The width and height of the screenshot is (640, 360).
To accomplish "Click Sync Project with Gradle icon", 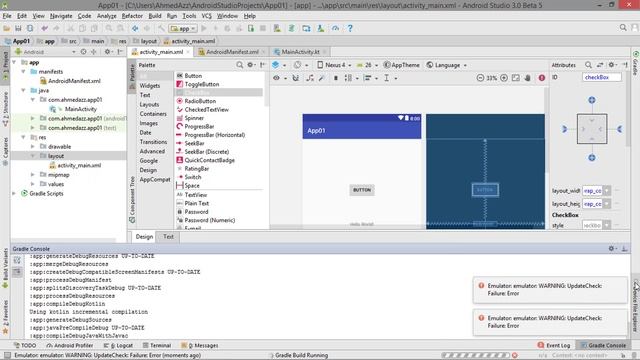I will click(x=291, y=28).
